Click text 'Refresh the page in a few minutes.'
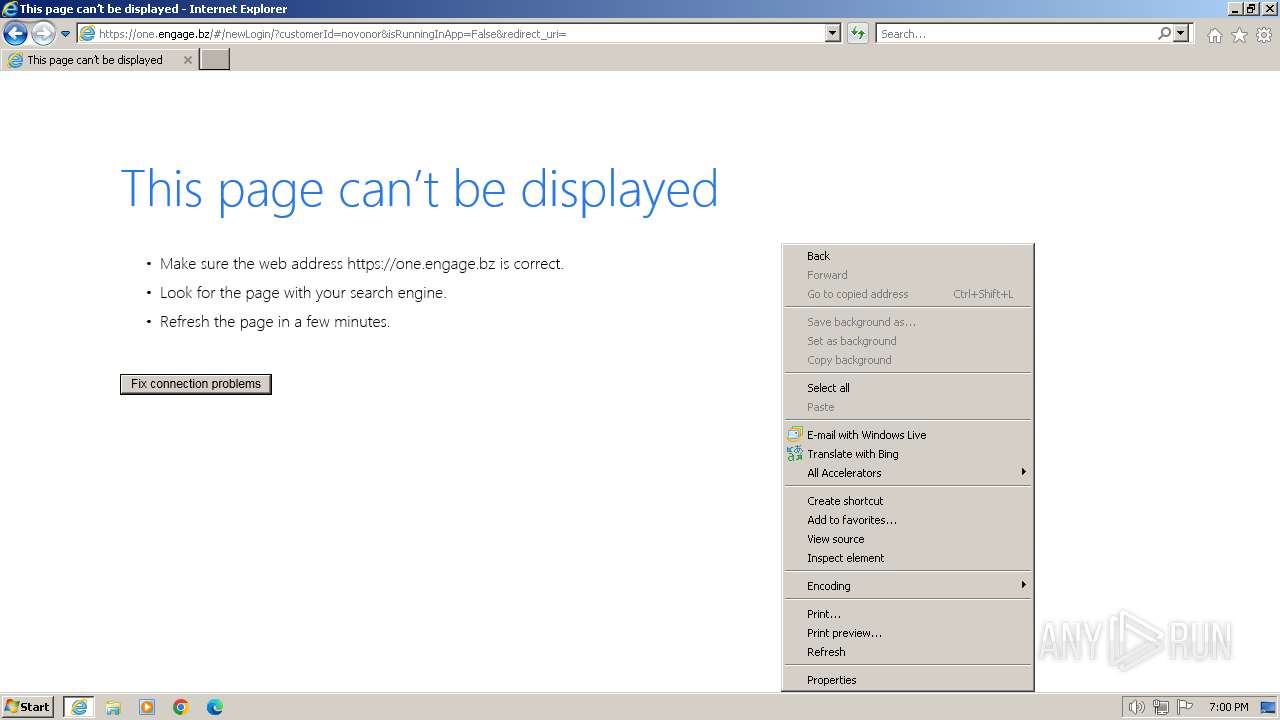Image resolution: width=1280 pixels, height=720 pixels. point(275,322)
